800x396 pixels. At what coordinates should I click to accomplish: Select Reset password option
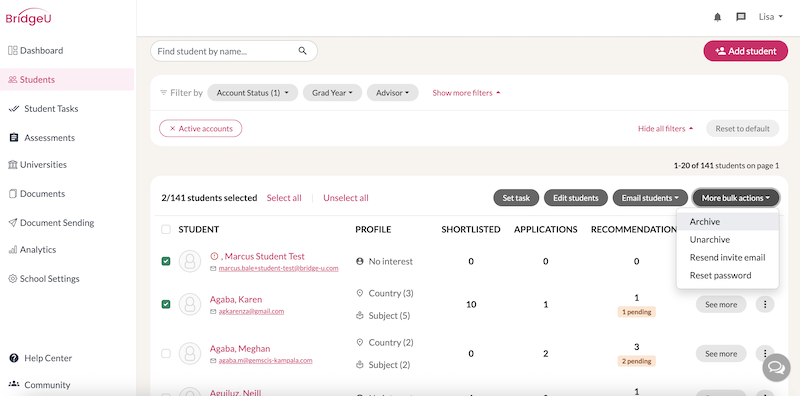pyautogui.click(x=728, y=276)
